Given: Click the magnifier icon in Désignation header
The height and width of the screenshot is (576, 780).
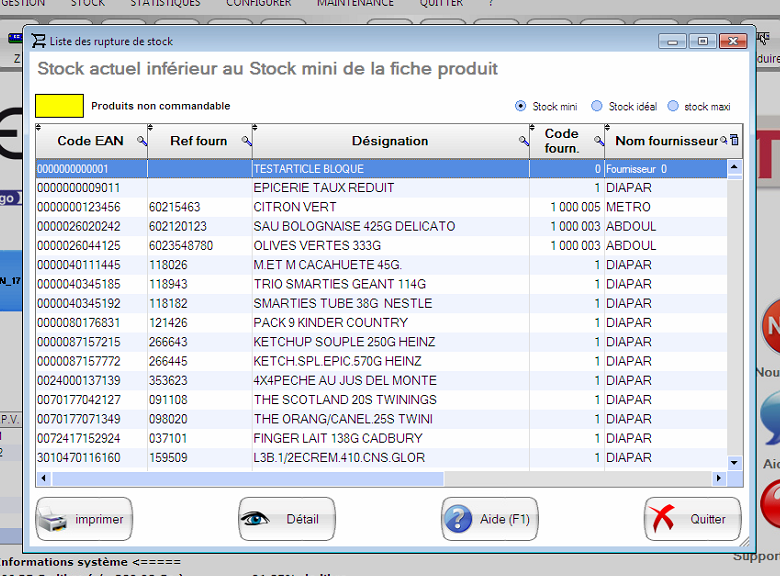Looking at the screenshot, I should pos(523,142).
